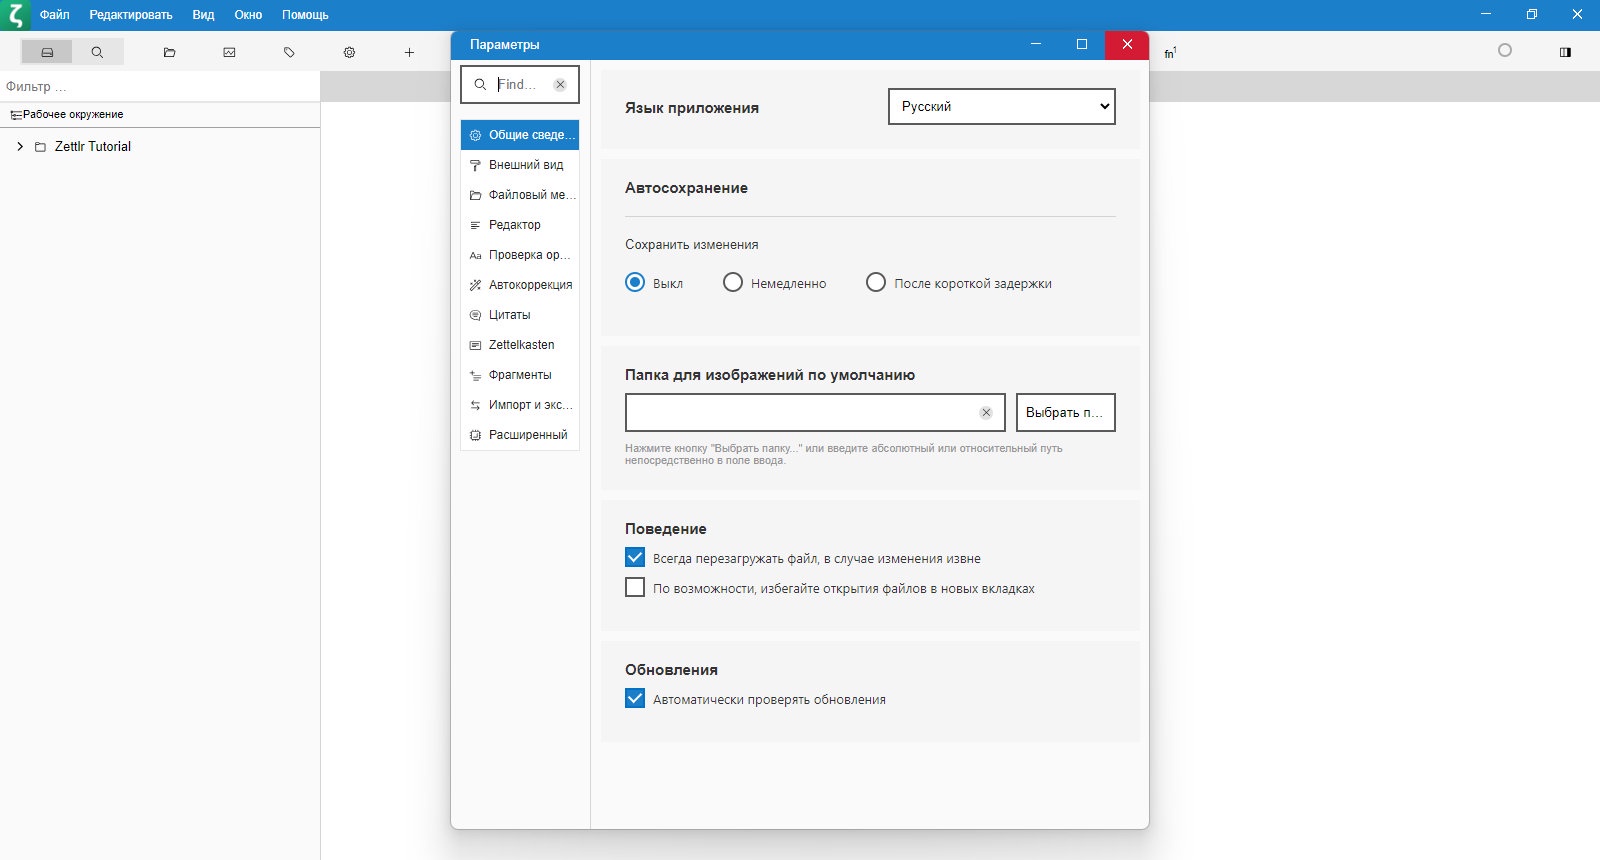Open the Окно menu
Viewport: 1600px width, 860px height.
248,15
